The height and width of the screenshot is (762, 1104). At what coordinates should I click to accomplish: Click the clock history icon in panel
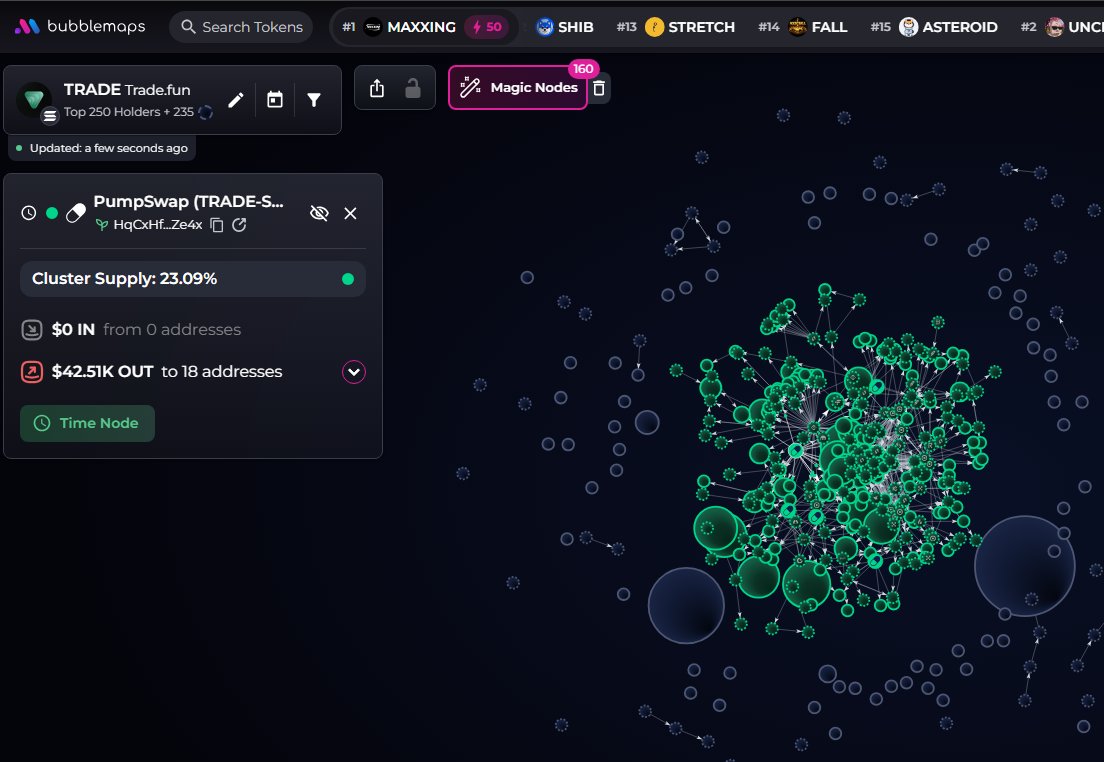(x=29, y=213)
